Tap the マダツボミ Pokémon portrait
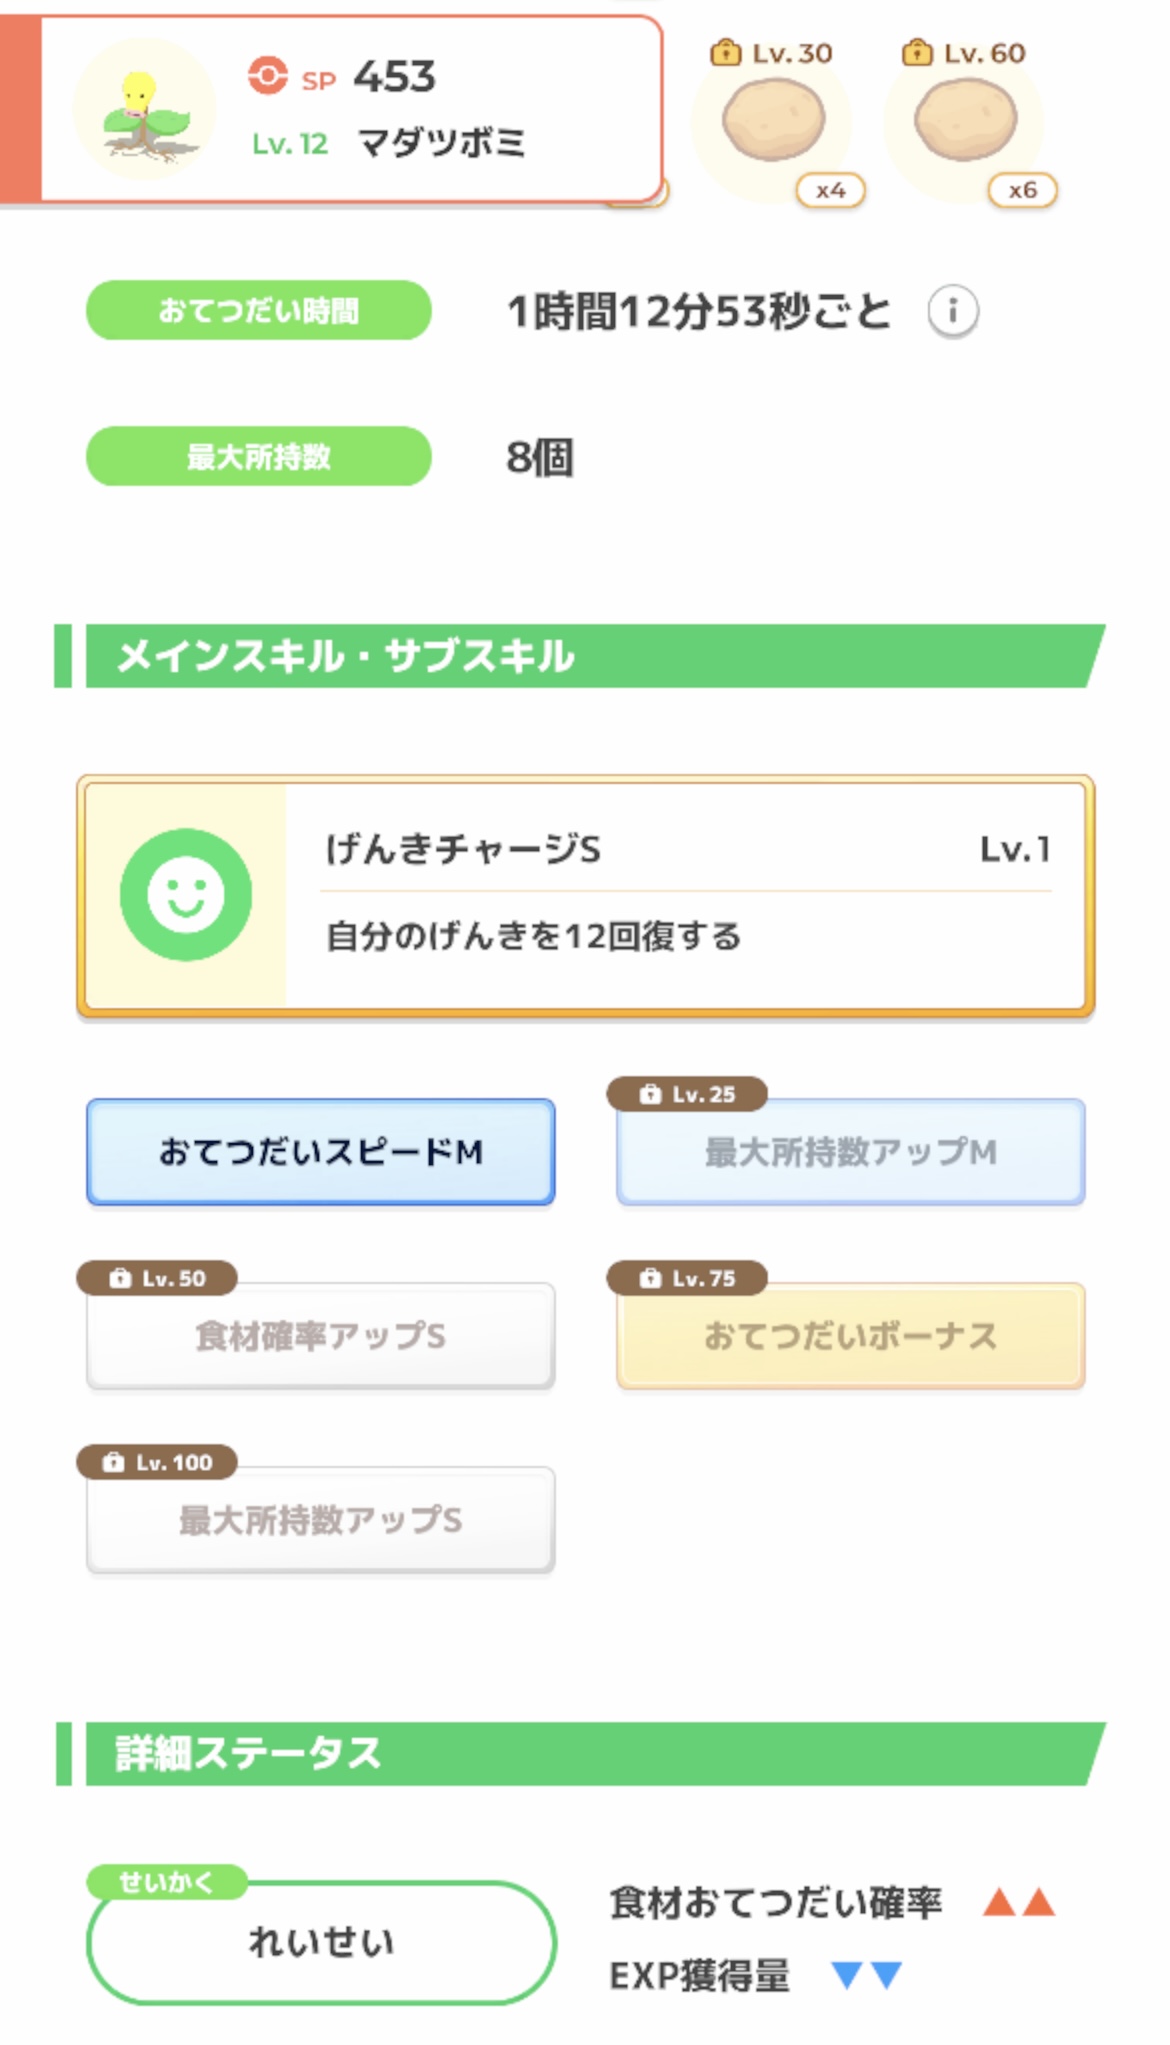 (145, 112)
